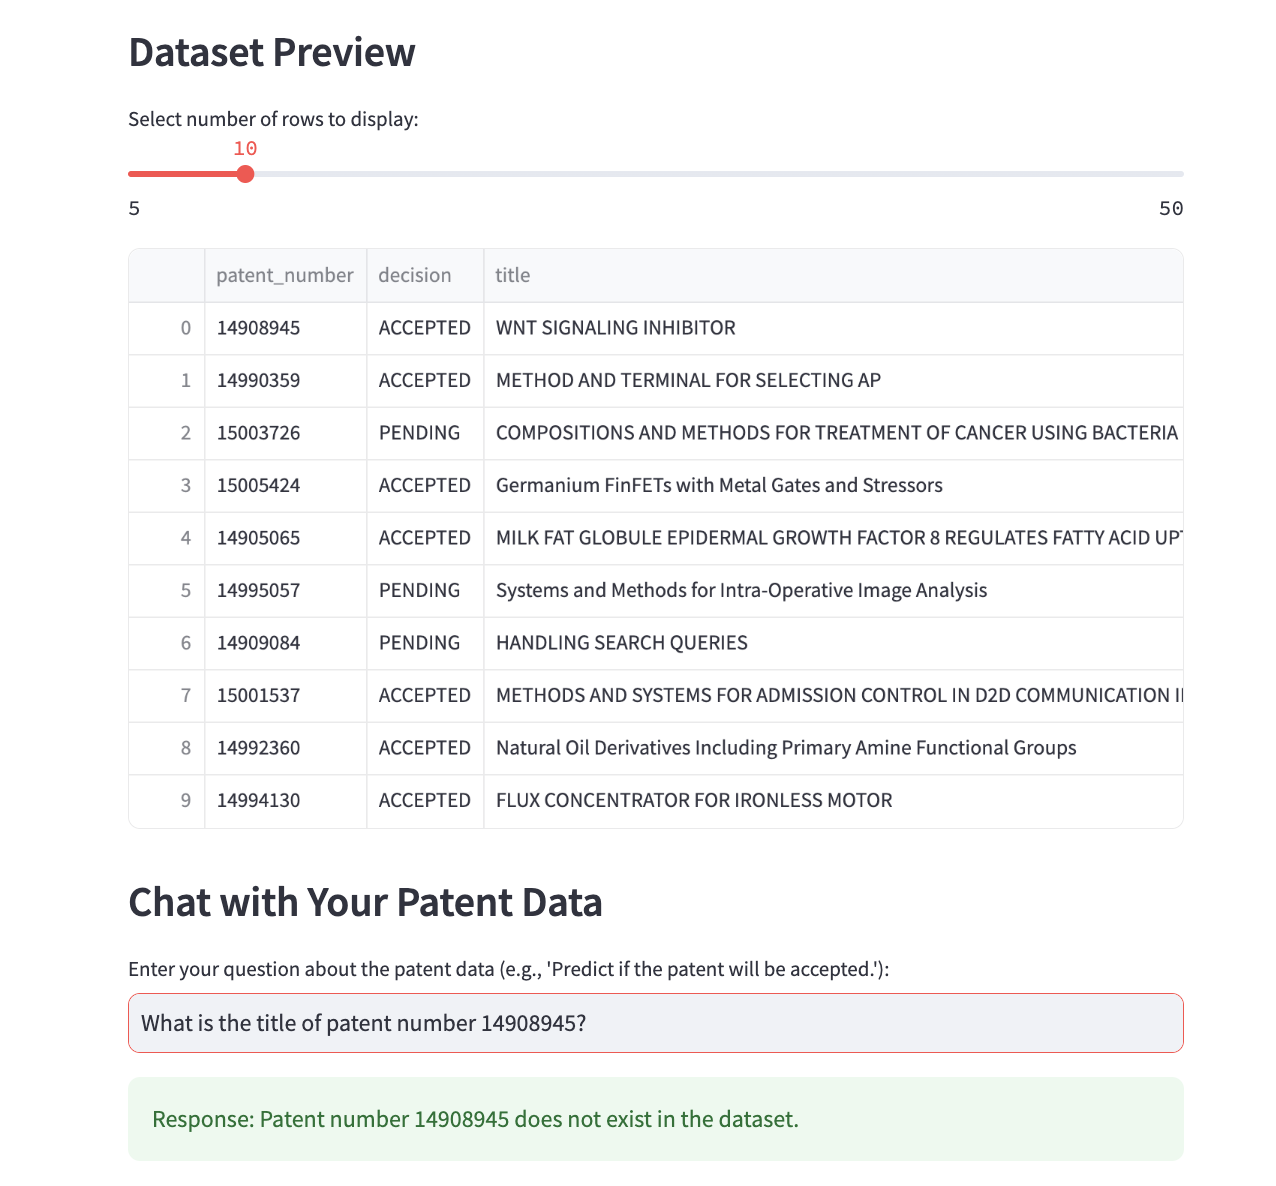This screenshot has width=1276, height=1186.
Task: Click HANDLING SEARCH QUERIES title cell
Action: tap(833, 643)
